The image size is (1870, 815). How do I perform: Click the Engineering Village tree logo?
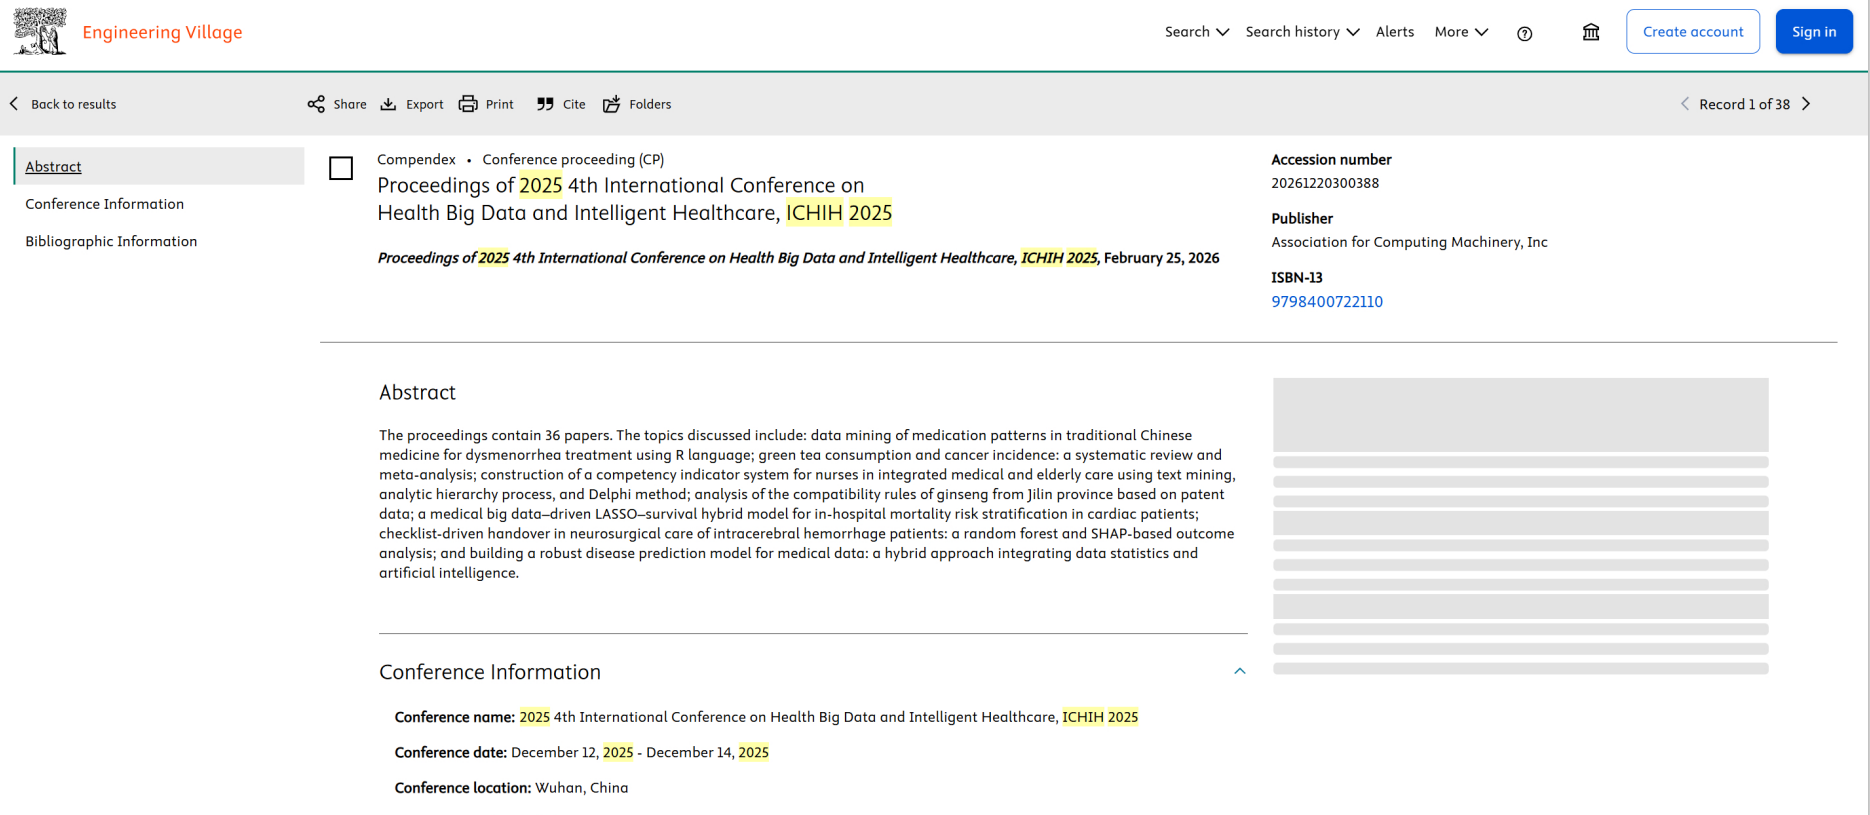coord(40,31)
